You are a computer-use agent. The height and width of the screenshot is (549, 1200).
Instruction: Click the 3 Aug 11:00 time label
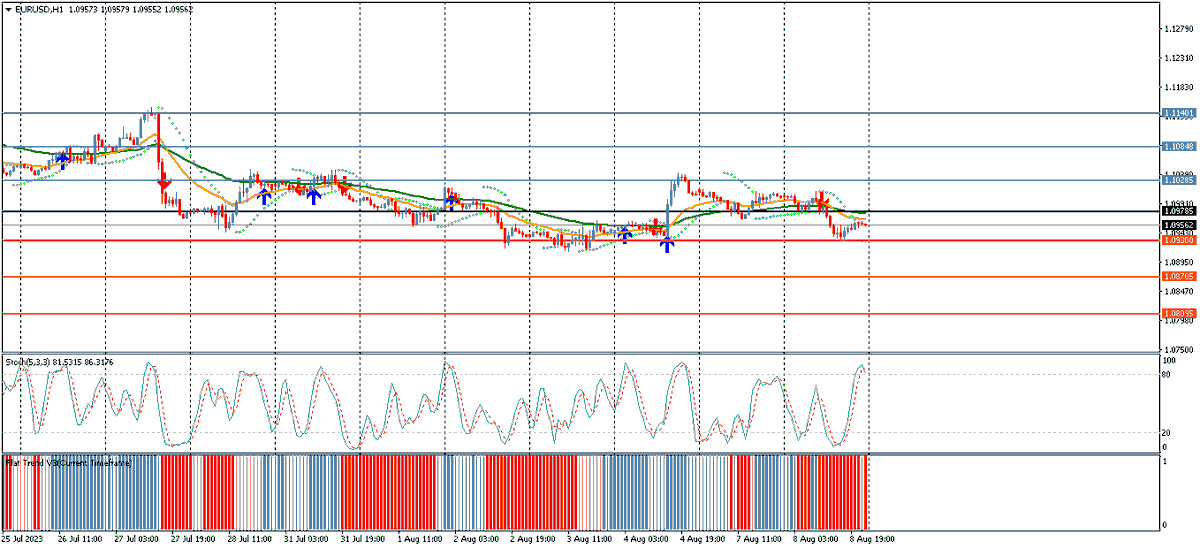(x=591, y=539)
